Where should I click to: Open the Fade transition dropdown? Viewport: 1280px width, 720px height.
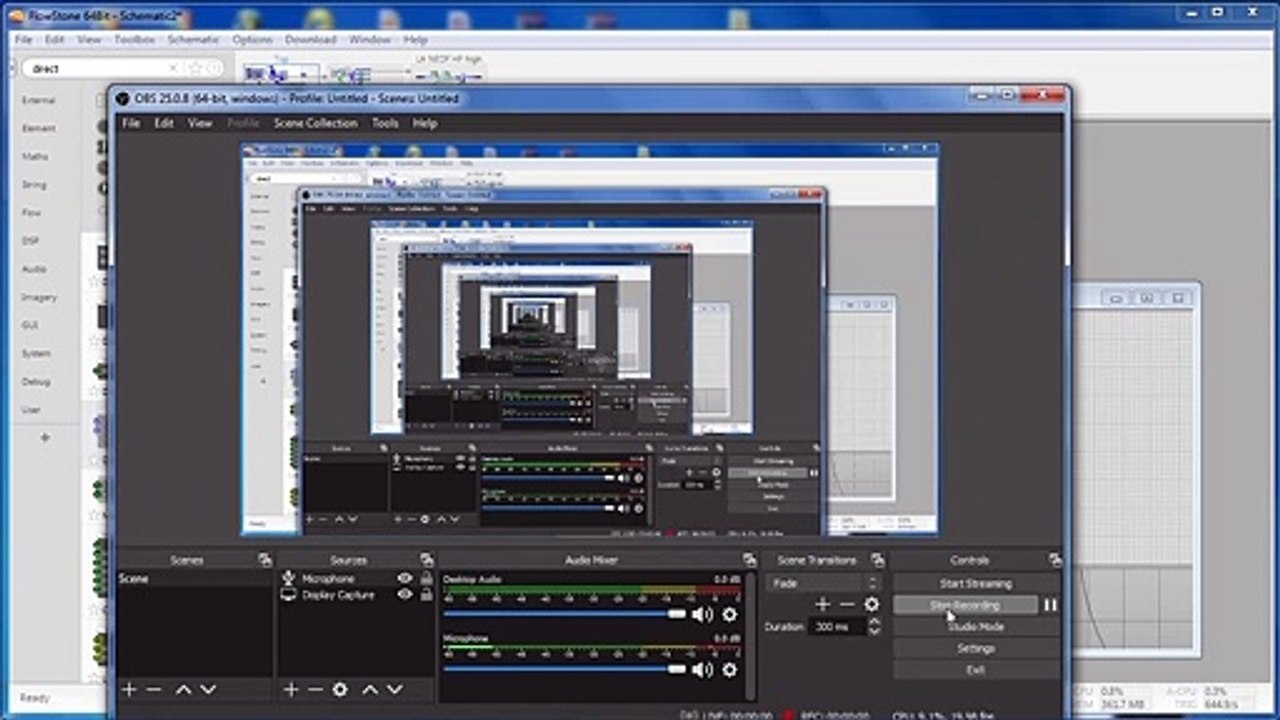[823, 583]
